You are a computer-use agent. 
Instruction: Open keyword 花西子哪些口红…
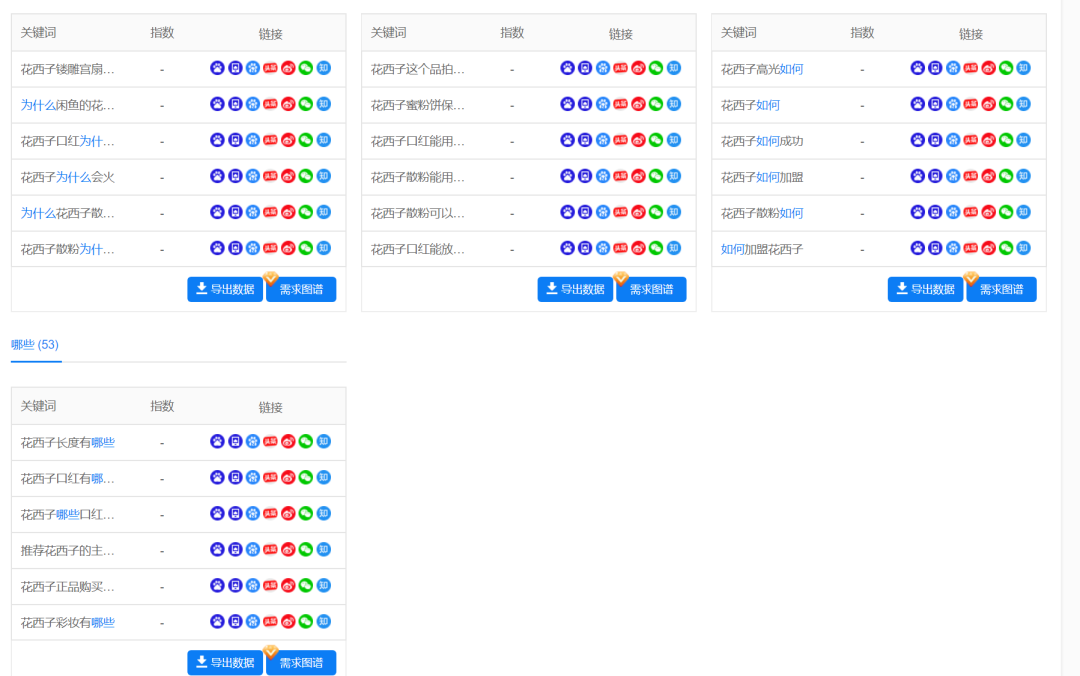[x=68, y=515]
